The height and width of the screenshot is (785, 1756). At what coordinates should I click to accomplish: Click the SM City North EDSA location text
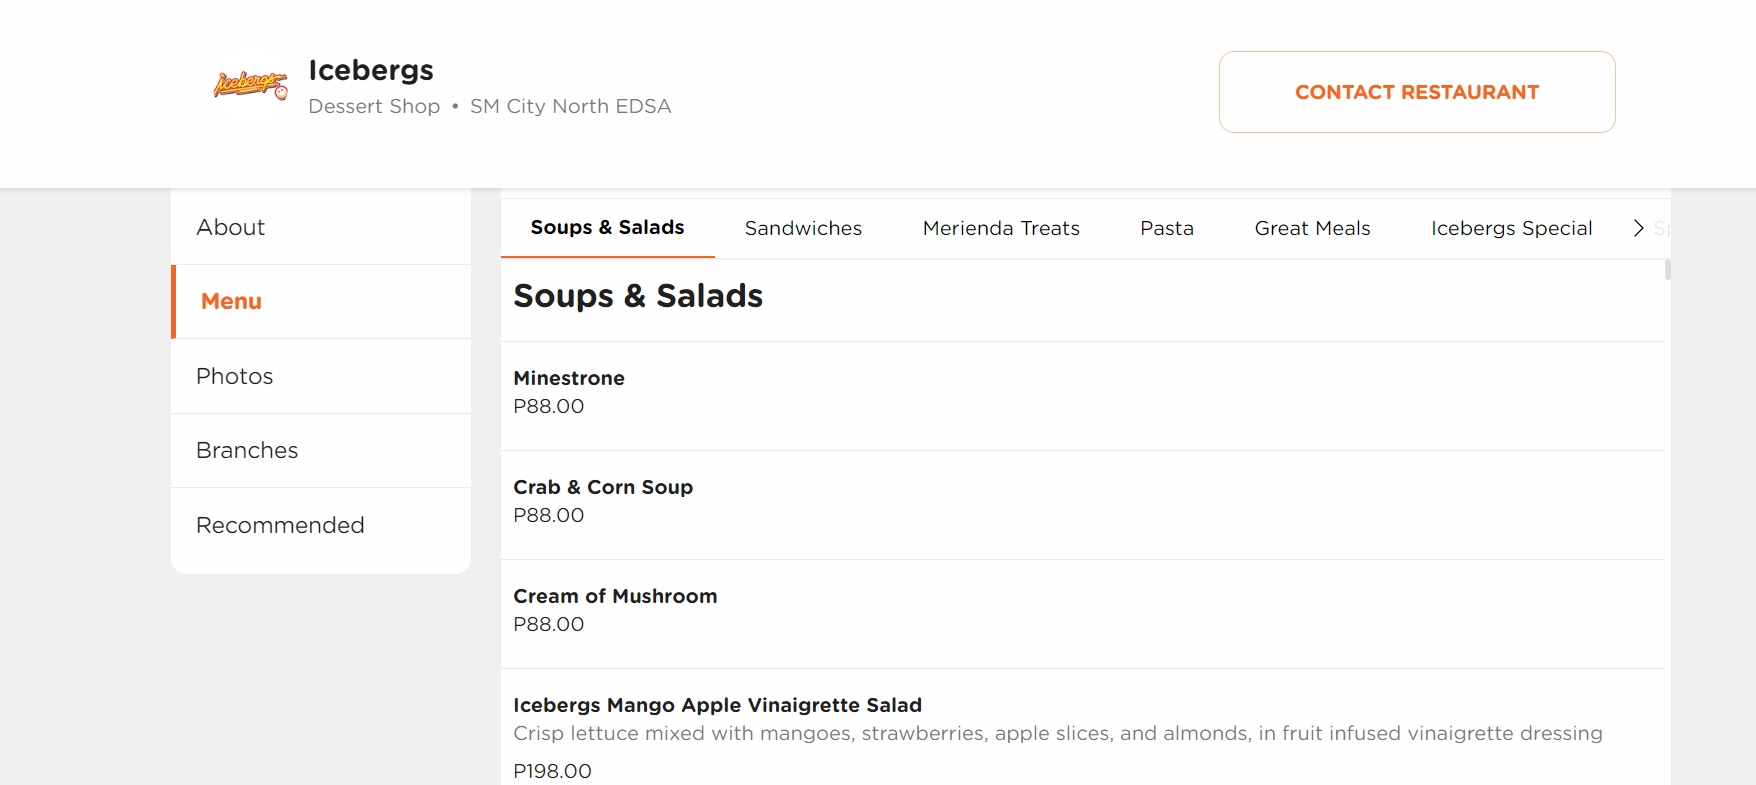coord(570,106)
